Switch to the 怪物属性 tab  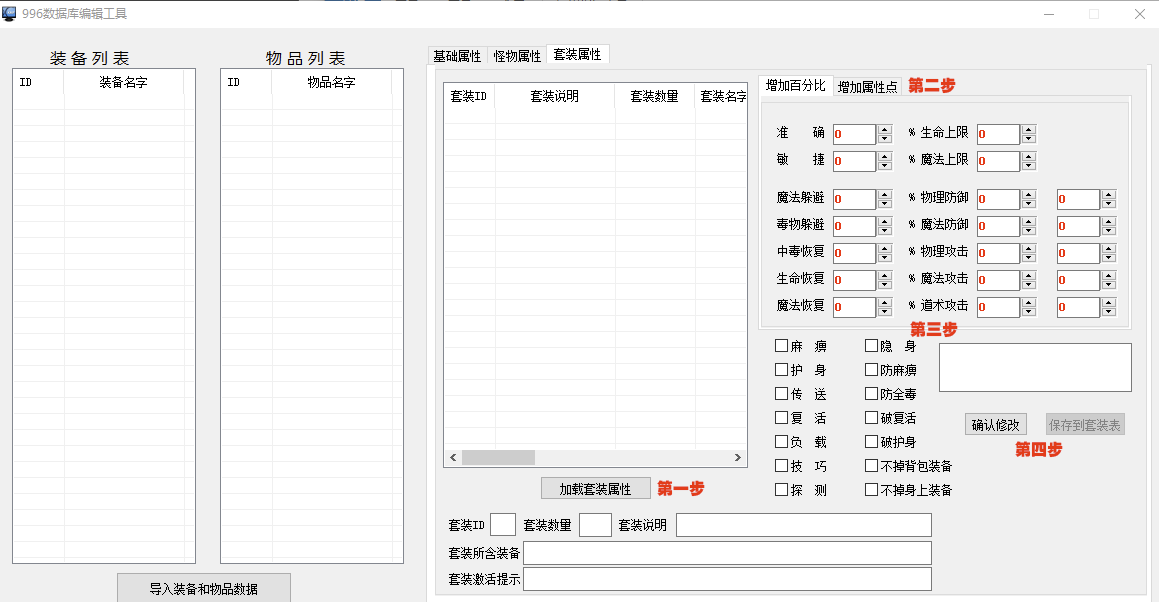click(x=517, y=56)
